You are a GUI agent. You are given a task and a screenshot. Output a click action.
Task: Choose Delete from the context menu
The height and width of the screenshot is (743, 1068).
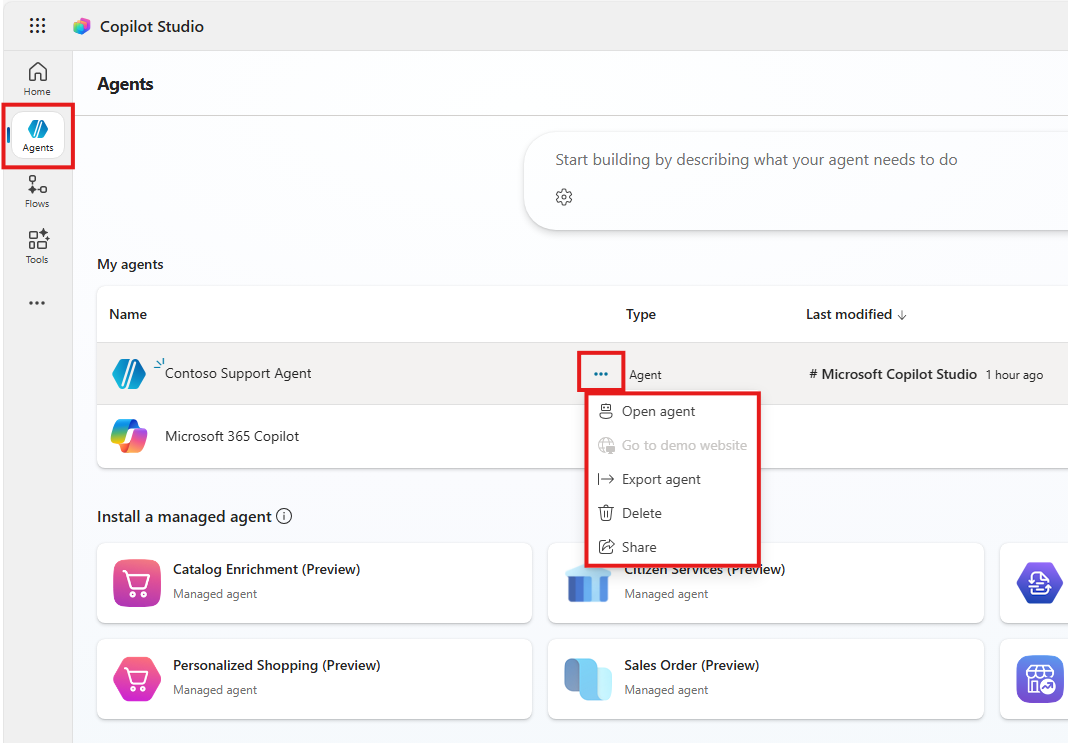pyautogui.click(x=672, y=513)
